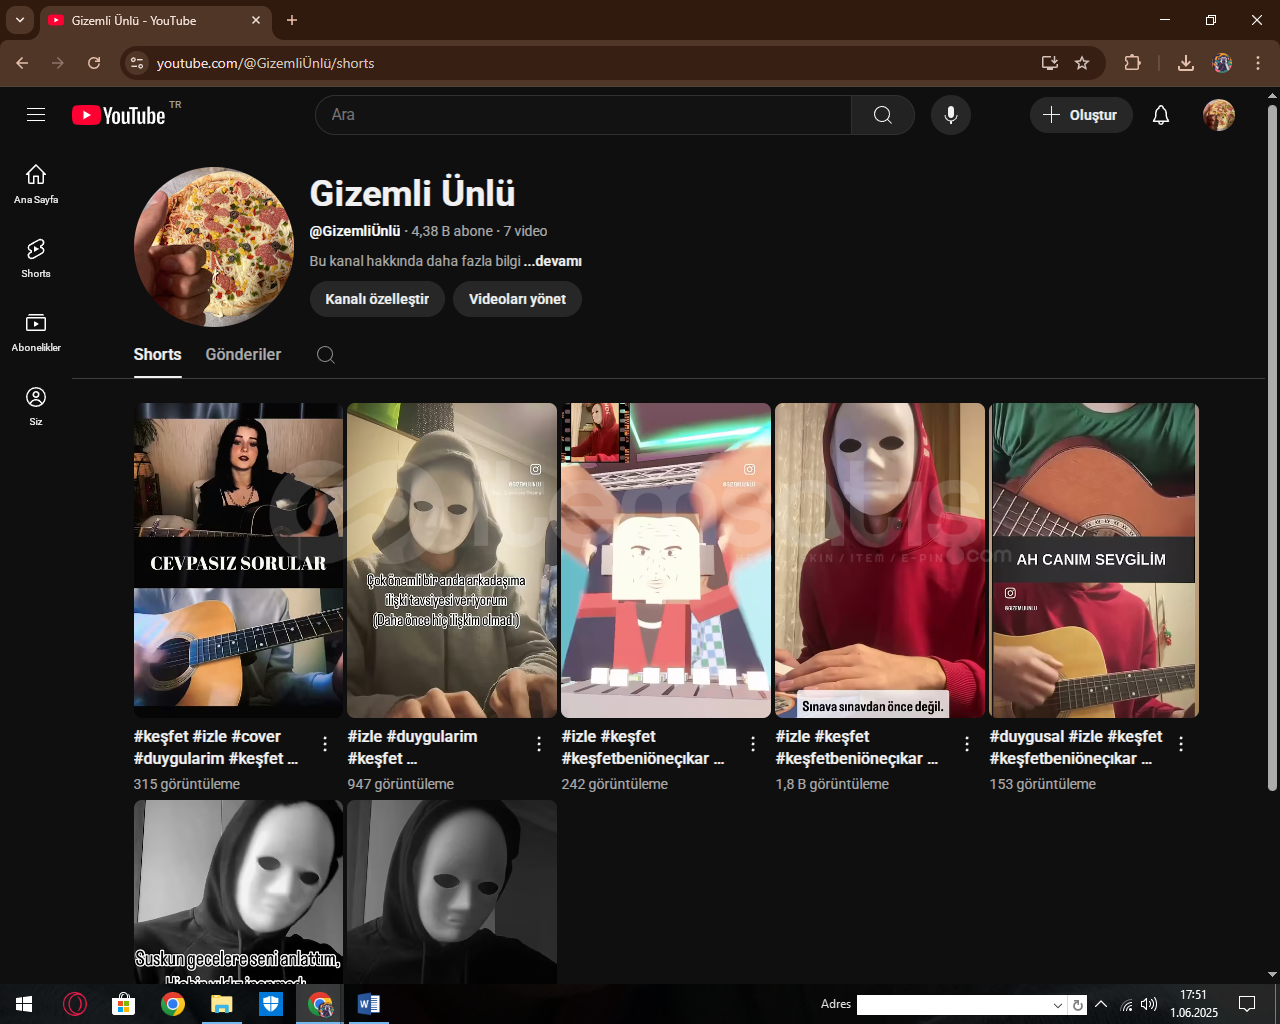Click the Ara search input field
This screenshot has height=1024, width=1280.
[x=584, y=115]
